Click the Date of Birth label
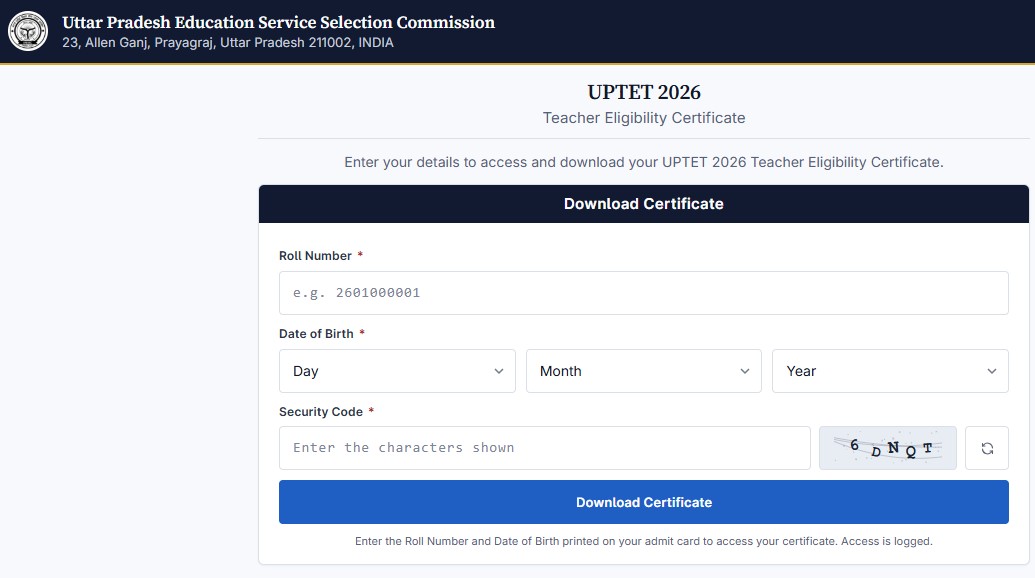1035x578 pixels. pos(316,334)
